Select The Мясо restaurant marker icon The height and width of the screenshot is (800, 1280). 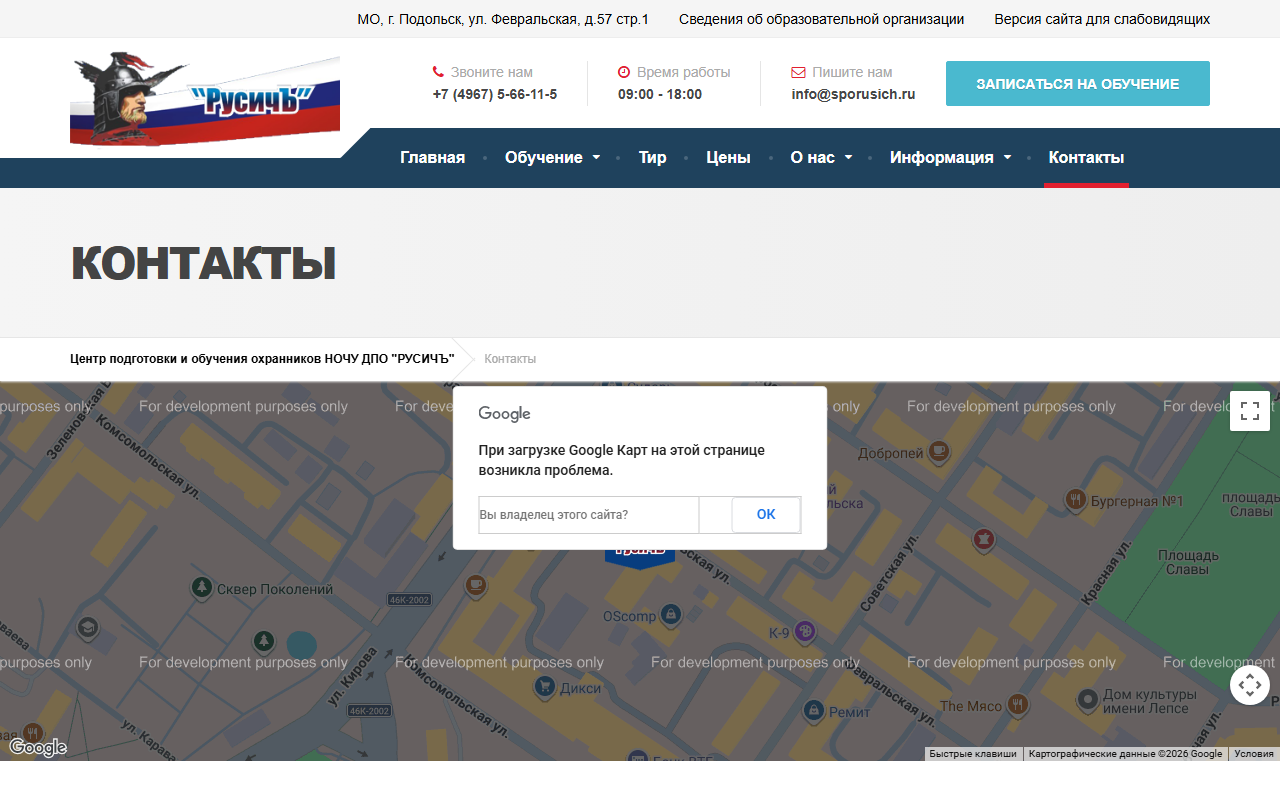[x=1018, y=704]
